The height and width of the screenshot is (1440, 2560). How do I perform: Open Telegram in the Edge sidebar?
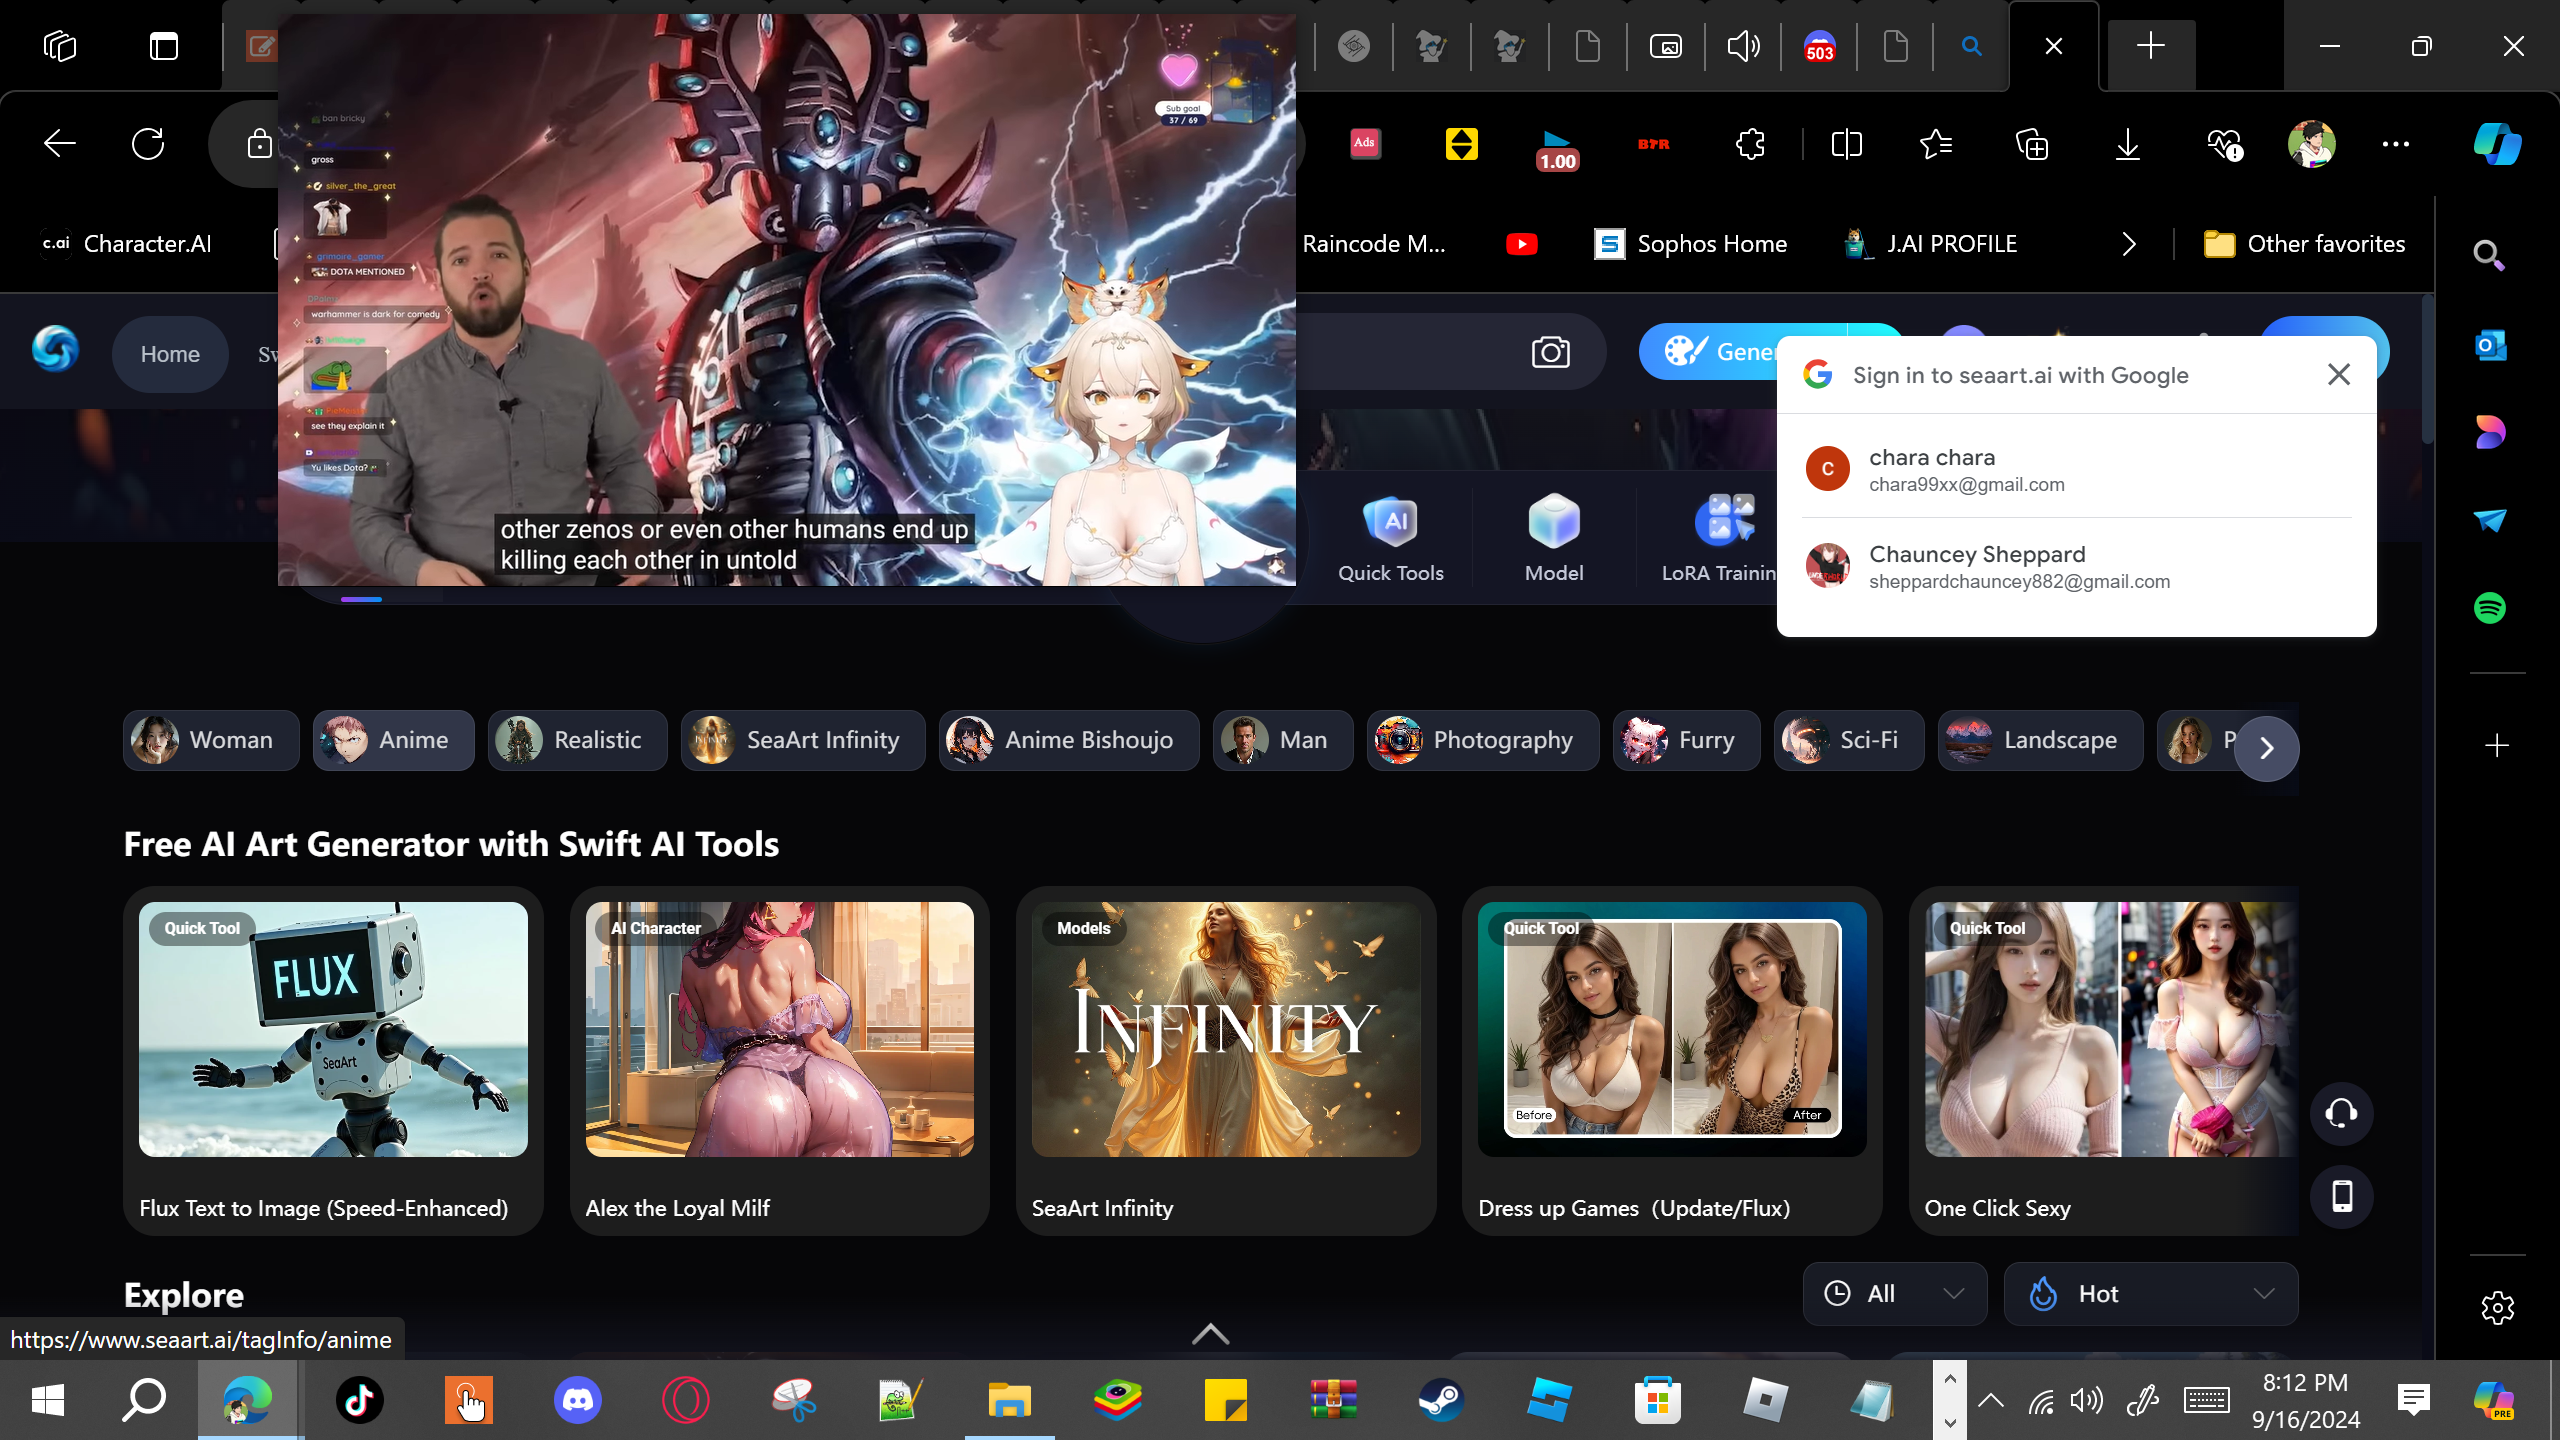click(2489, 520)
